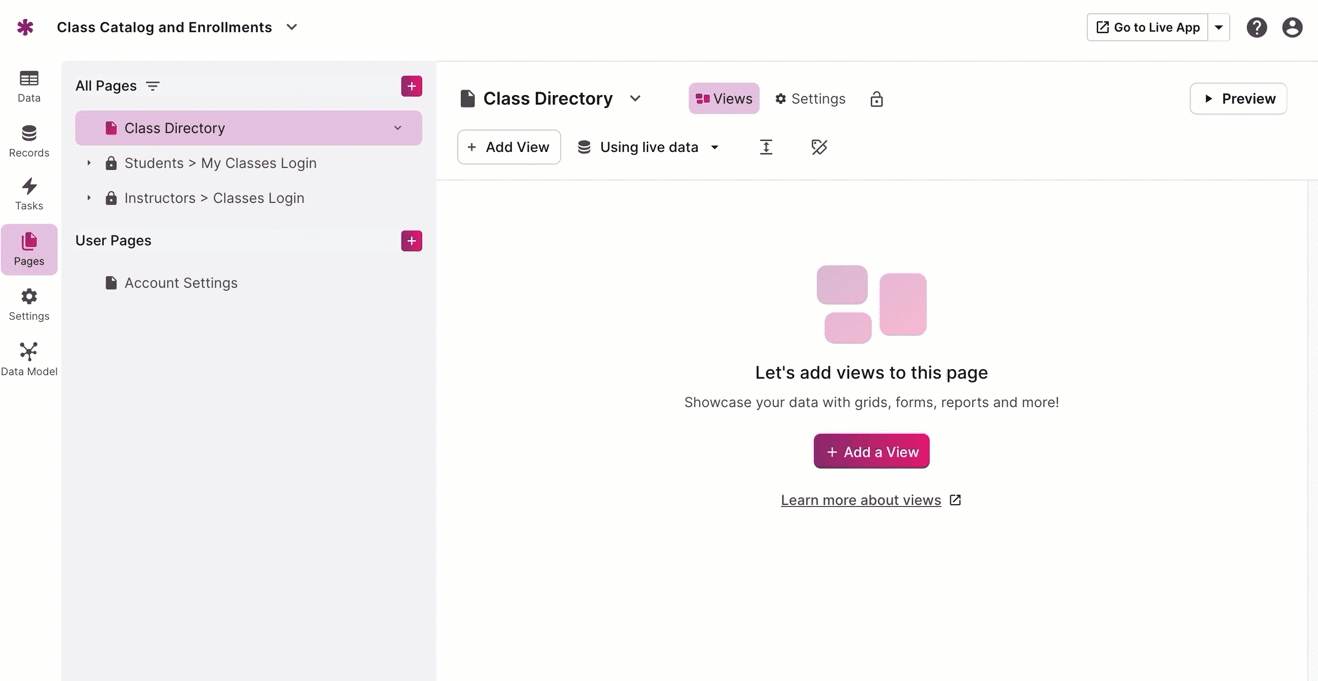Expand the Instructors > Classes Login page
The image size is (1318, 681).
coord(89,198)
